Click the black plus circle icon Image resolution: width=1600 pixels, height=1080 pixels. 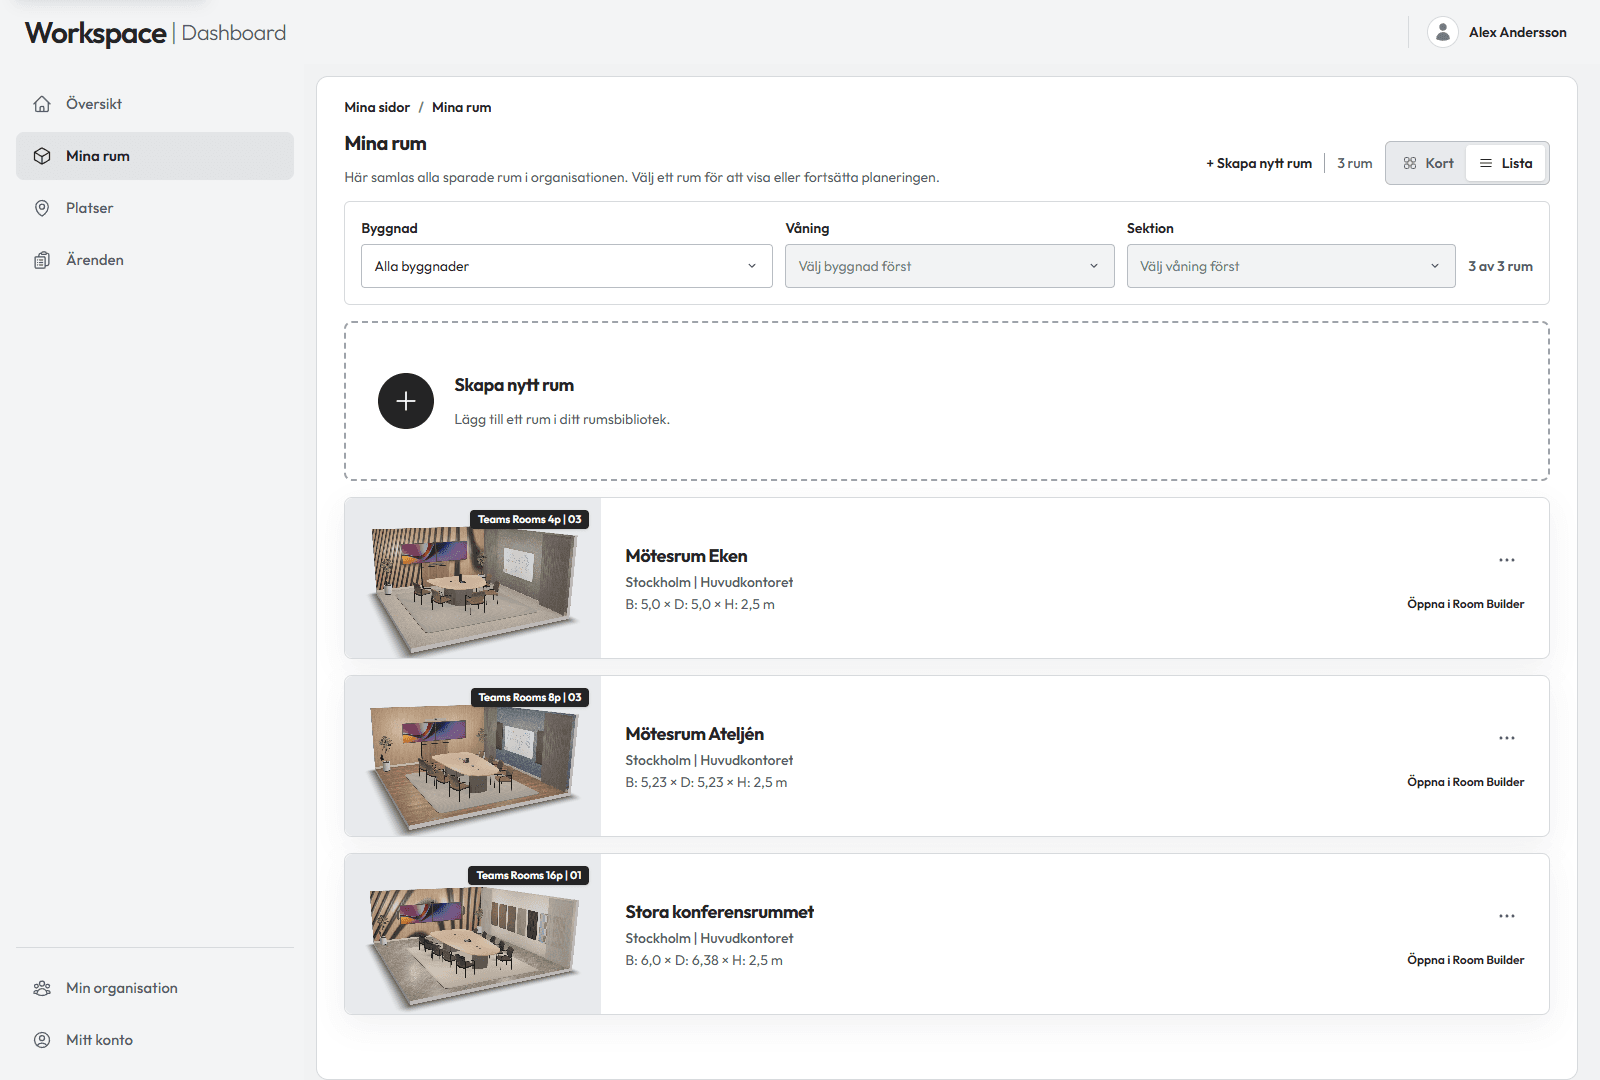(x=406, y=401)
